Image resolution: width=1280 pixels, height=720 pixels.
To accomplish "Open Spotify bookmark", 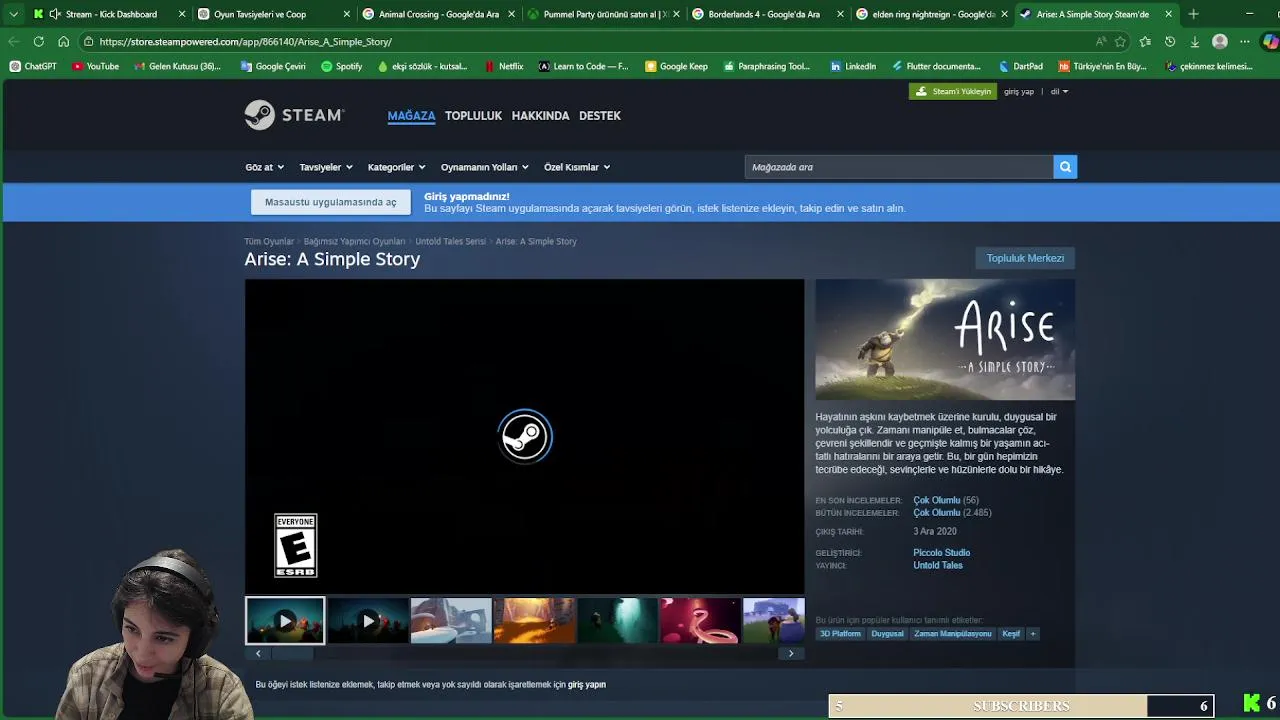I will click(x=341, y=66).
